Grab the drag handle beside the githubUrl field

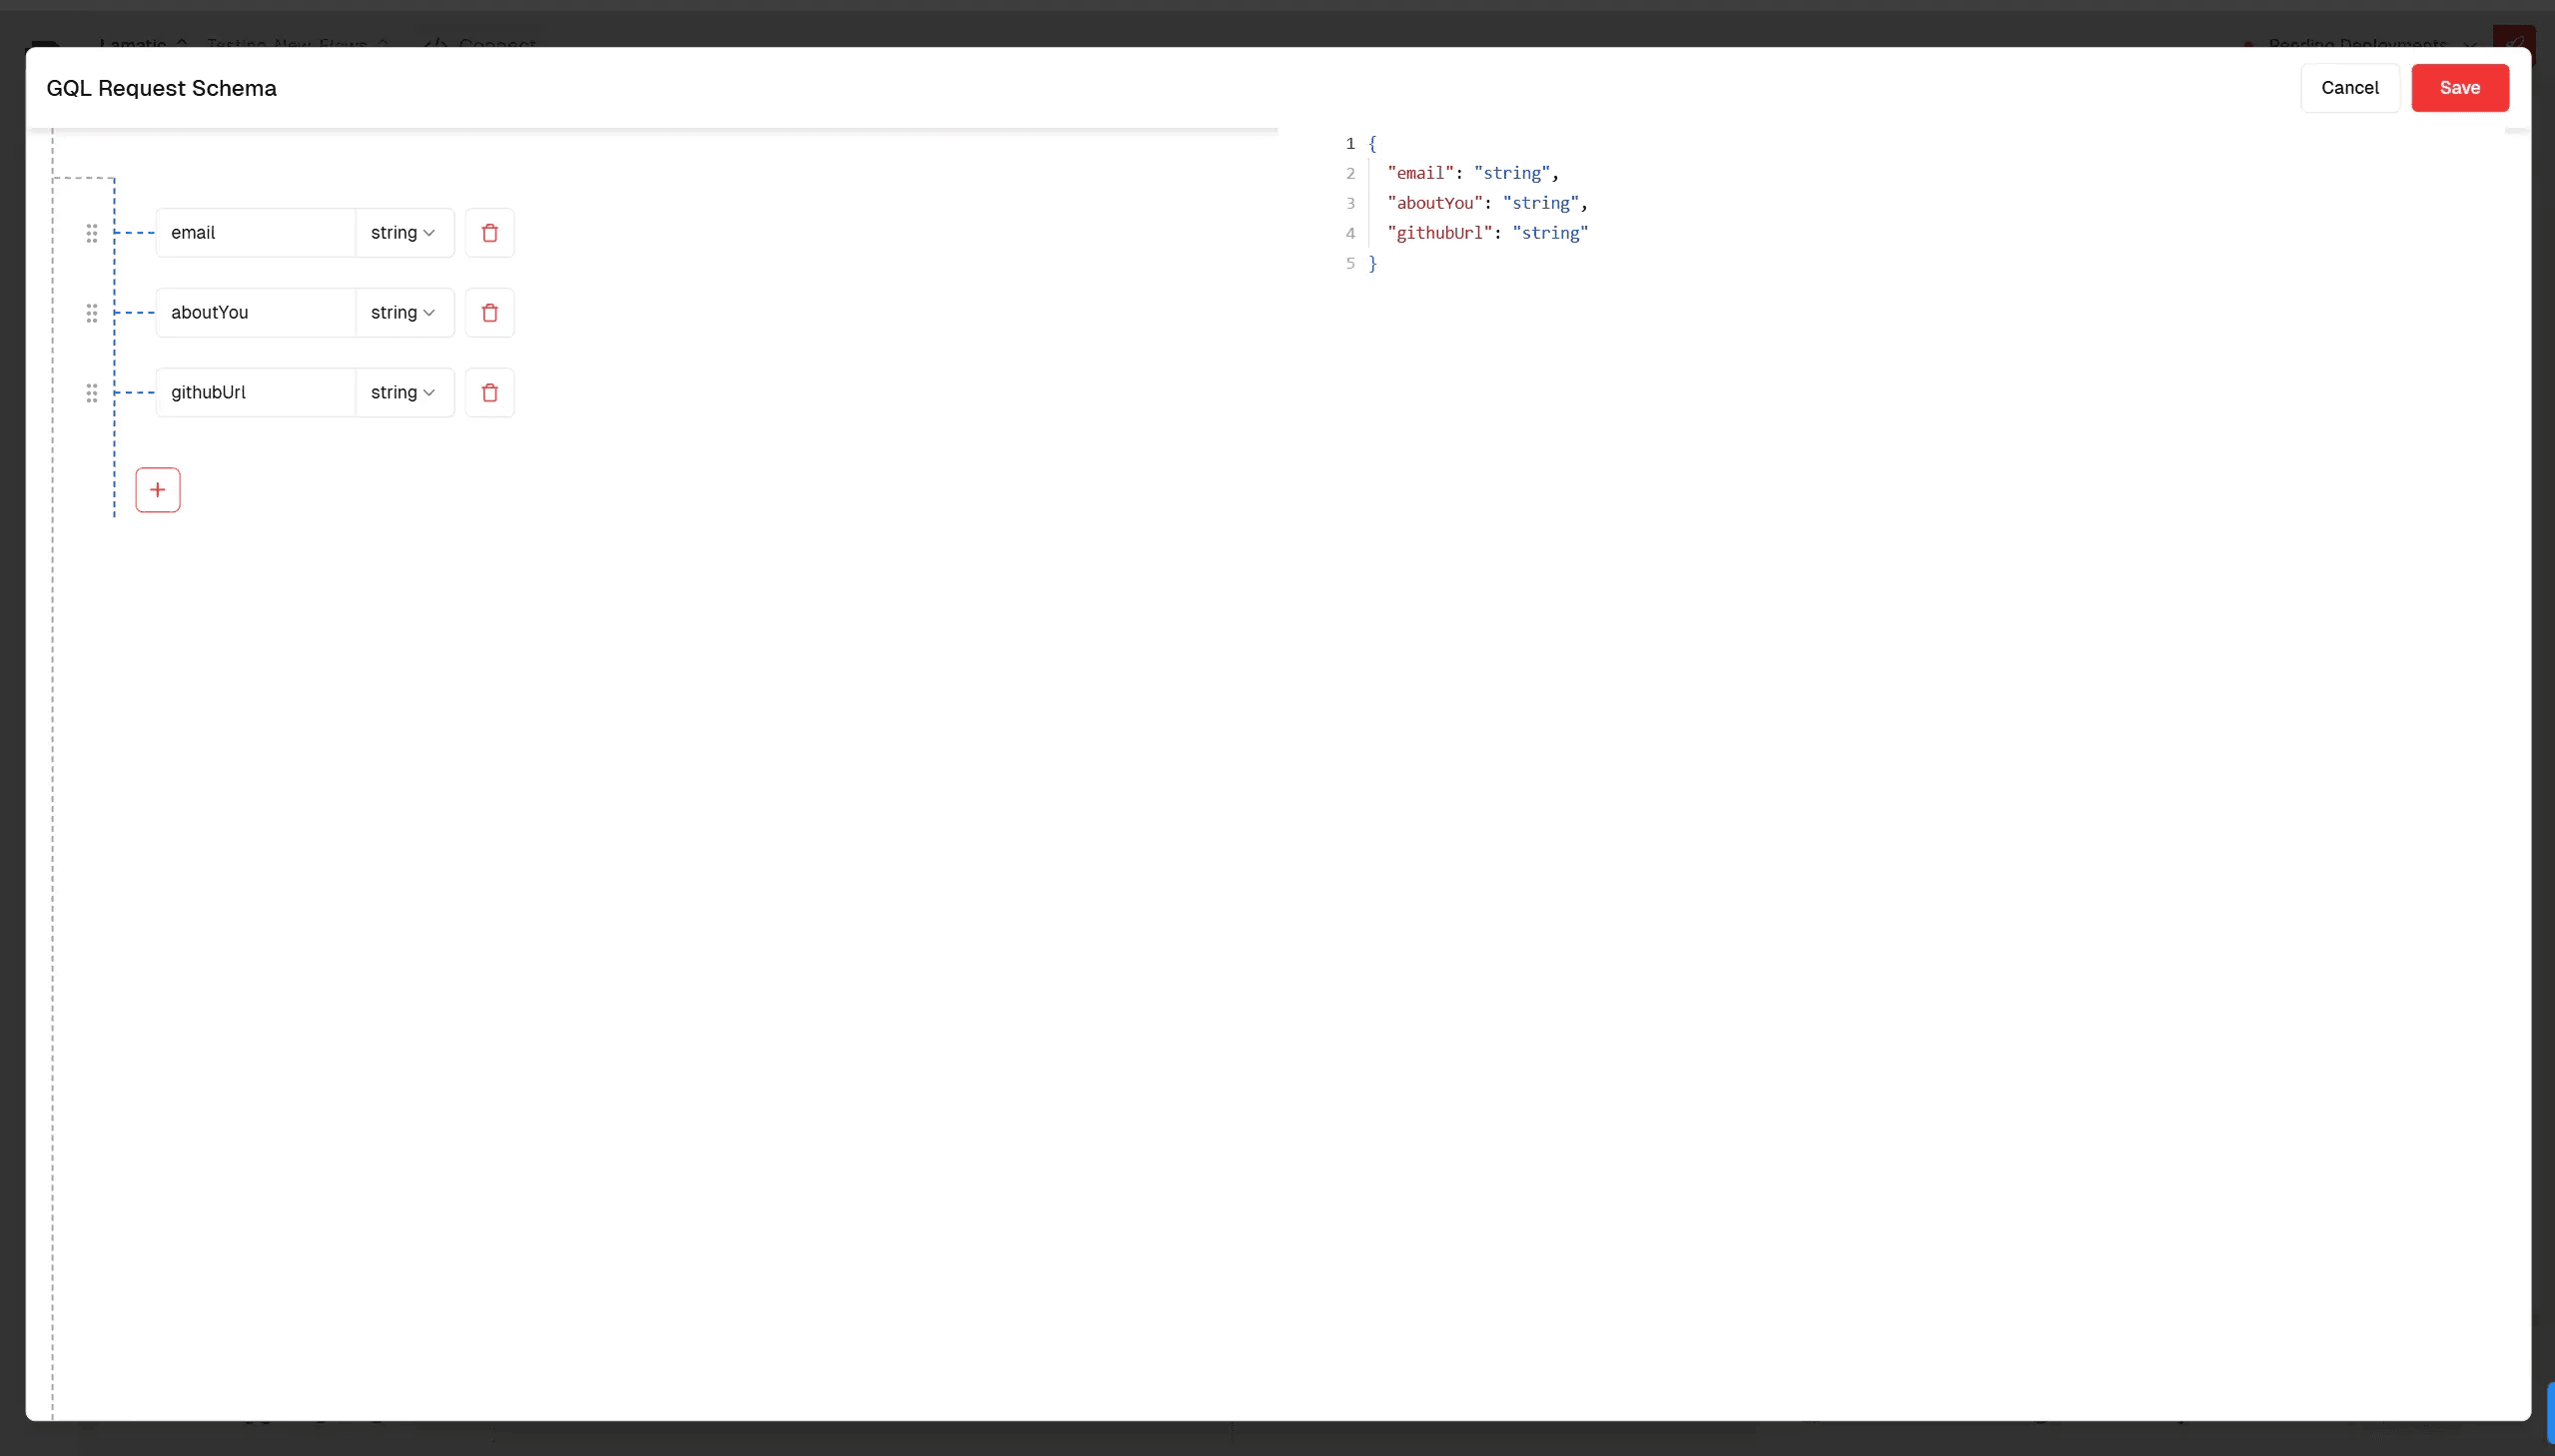(x=92, y=393)
